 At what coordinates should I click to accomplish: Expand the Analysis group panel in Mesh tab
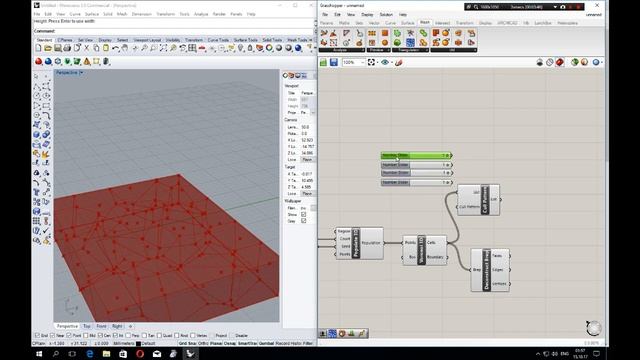(x=341, y=50)
